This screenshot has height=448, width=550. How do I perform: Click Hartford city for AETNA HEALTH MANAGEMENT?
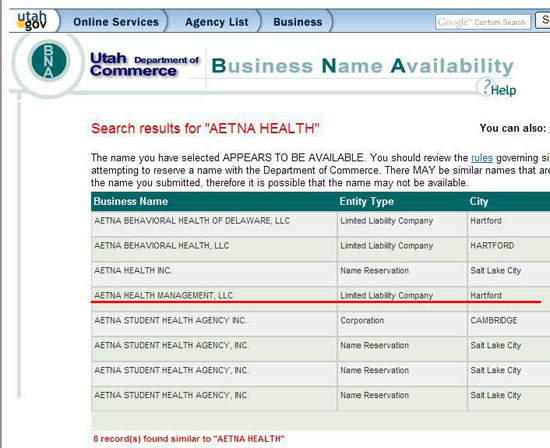[486, 295]
